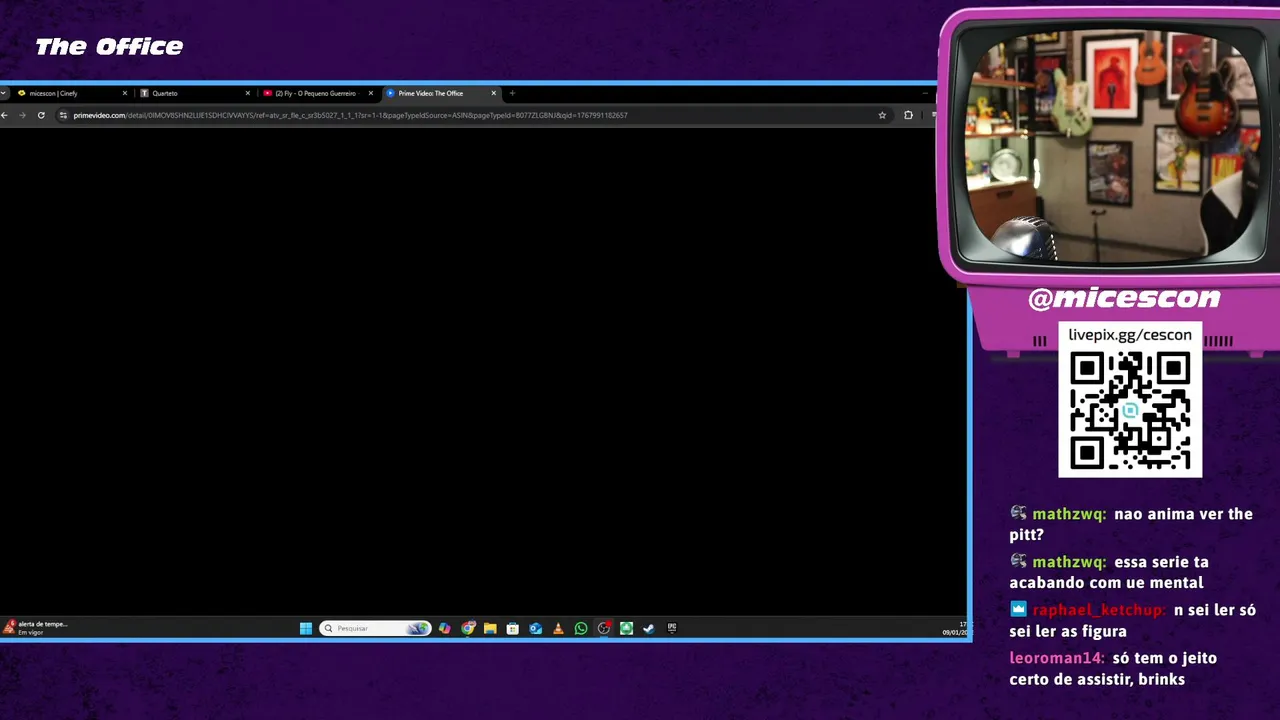Open WhatsApp from the taskbar
This screenshot has height=720, width=1280.
click(581, 628)
